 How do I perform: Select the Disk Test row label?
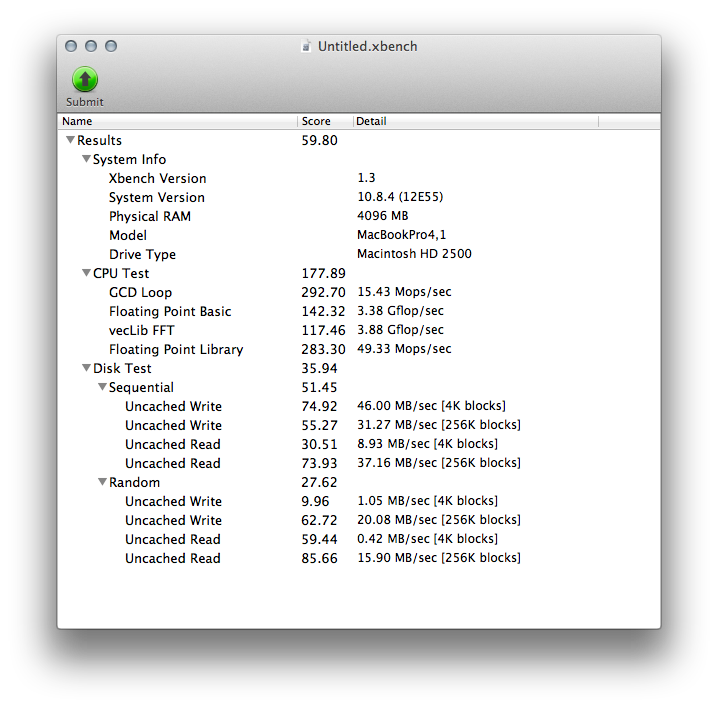pyautogui.click(x=122, y=368)
